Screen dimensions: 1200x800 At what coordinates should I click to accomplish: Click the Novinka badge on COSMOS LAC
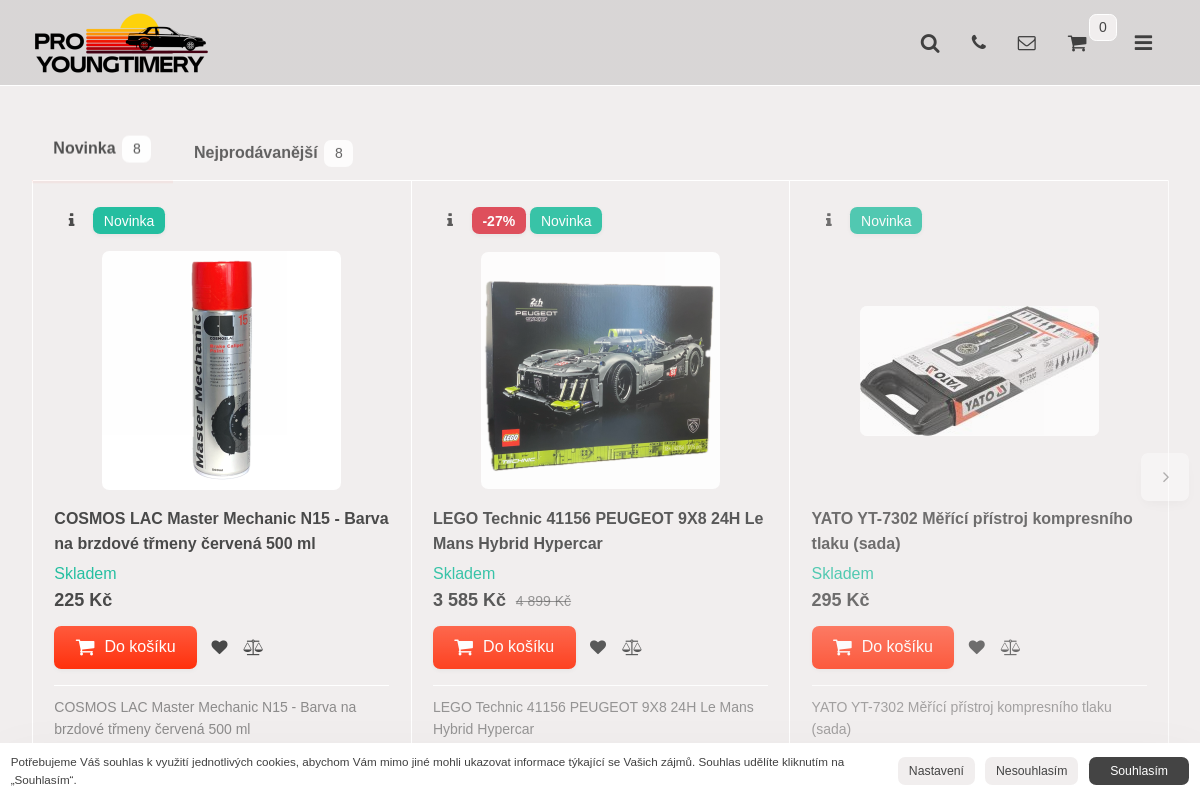[x=129, y=221]
